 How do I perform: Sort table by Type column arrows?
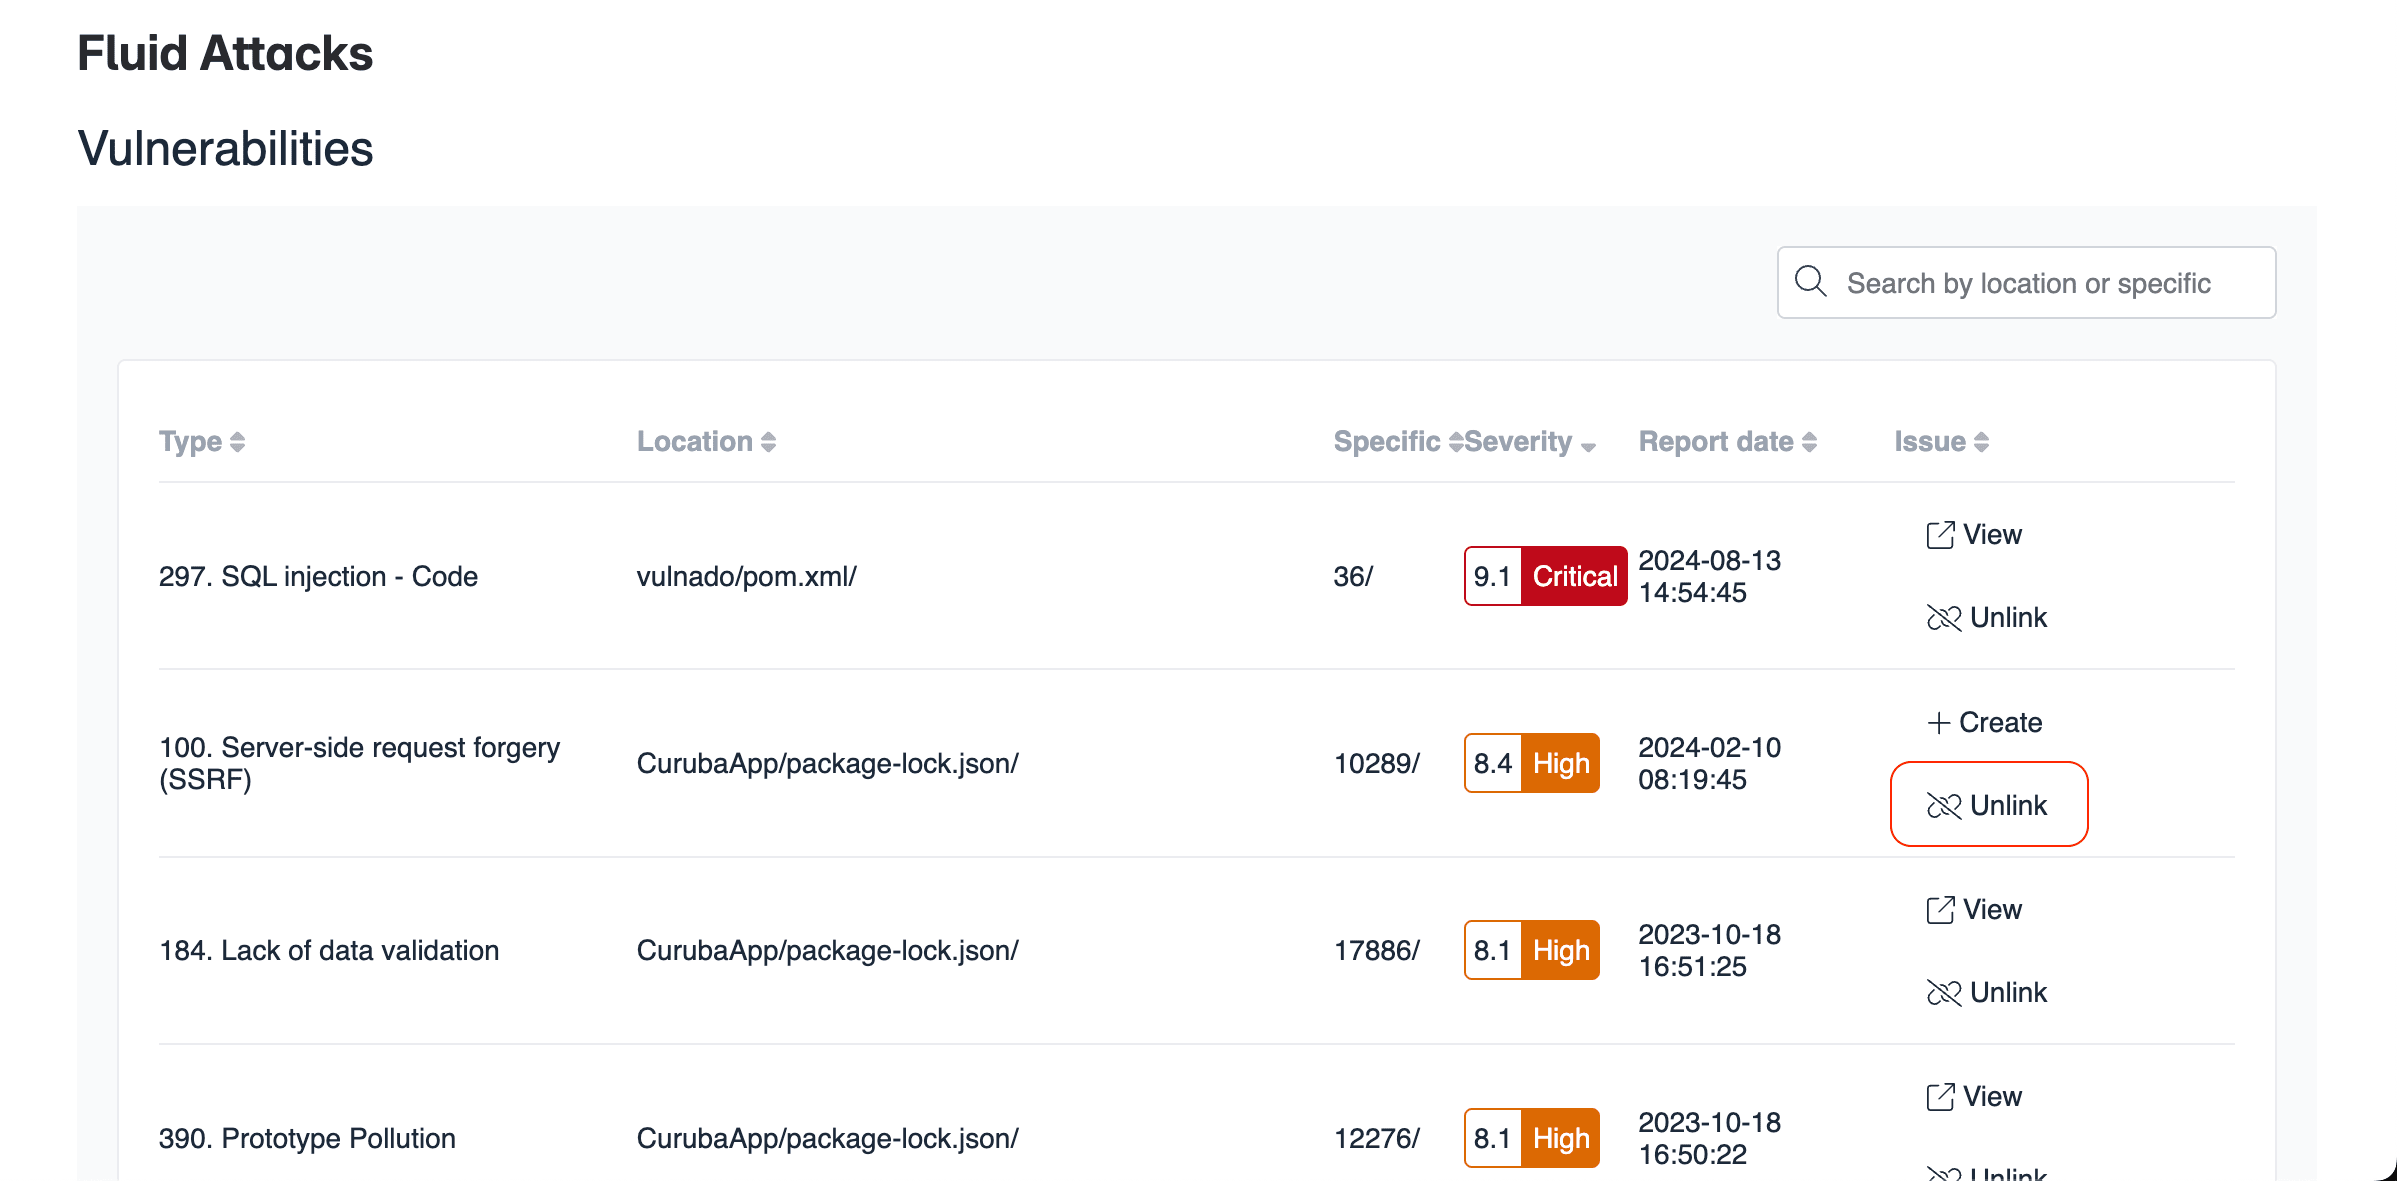click(237, 442)
